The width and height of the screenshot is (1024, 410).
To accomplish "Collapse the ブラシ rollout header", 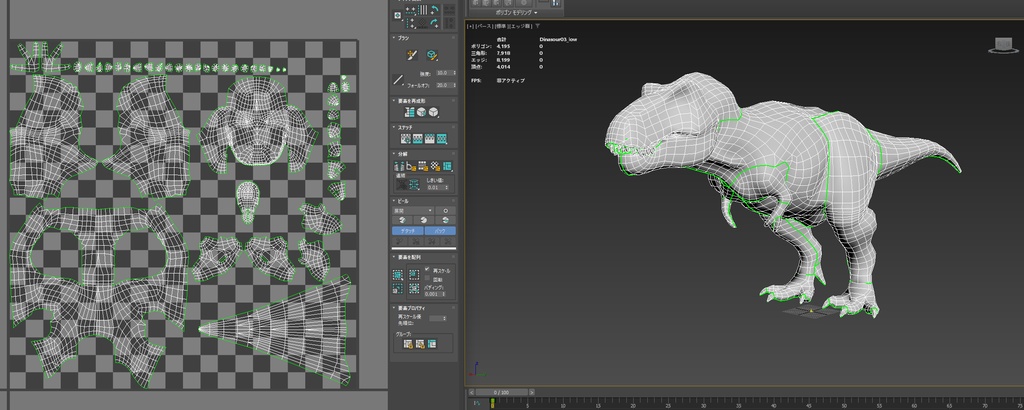I will (404, 37).
